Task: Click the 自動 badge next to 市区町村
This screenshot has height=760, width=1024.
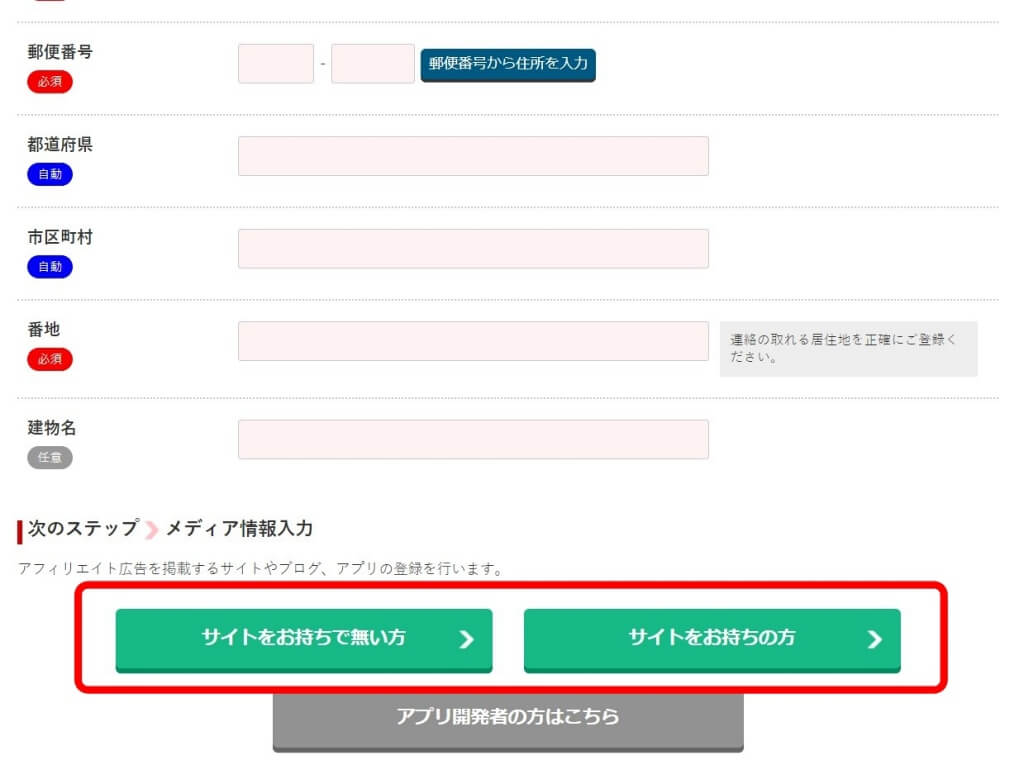Action: click(49, 267)
